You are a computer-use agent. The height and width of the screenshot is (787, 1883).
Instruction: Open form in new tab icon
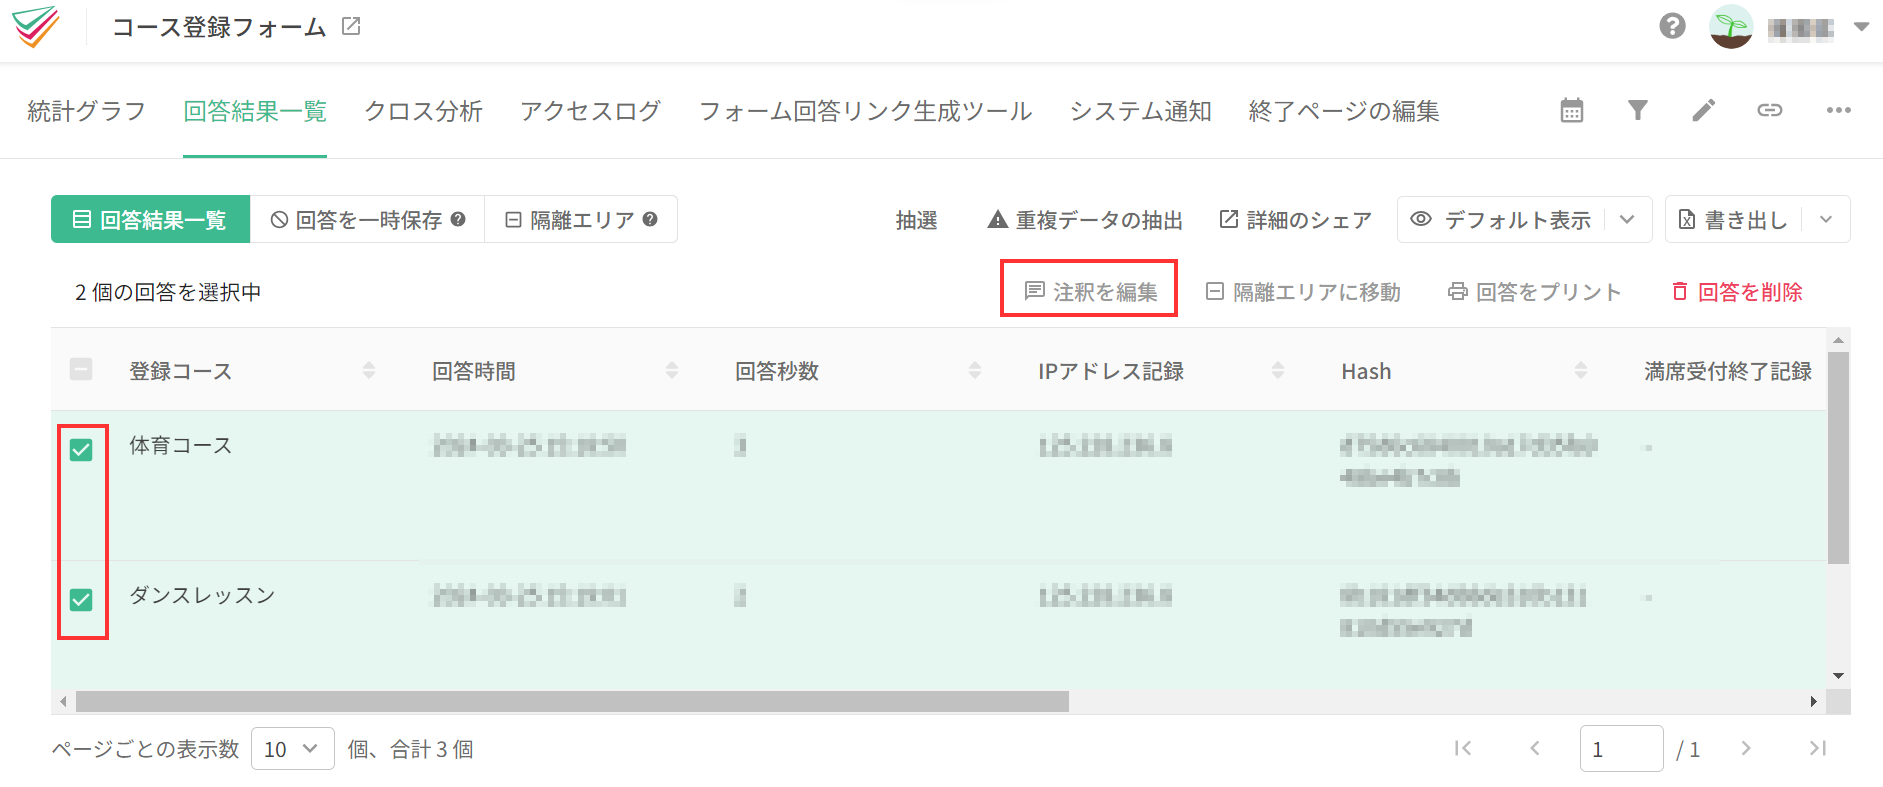351,27
